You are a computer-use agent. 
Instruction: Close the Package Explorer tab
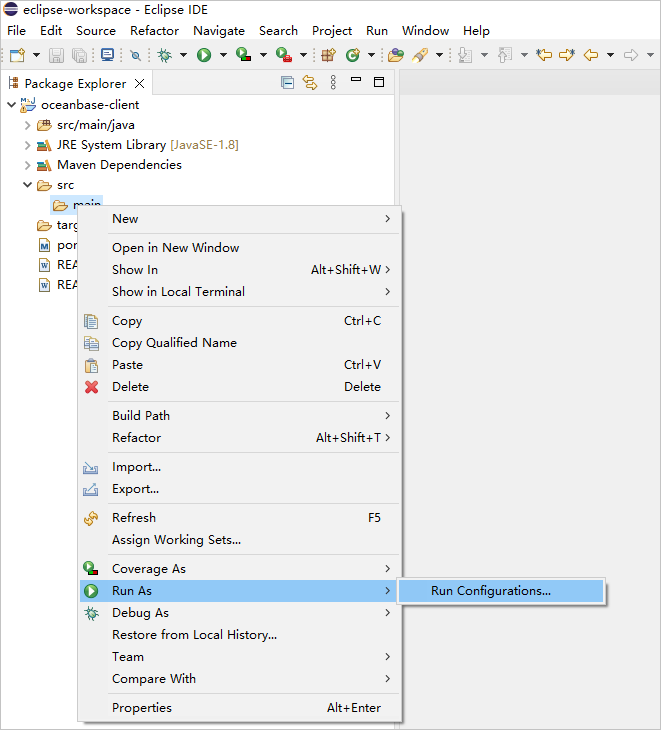pos(140,84)
